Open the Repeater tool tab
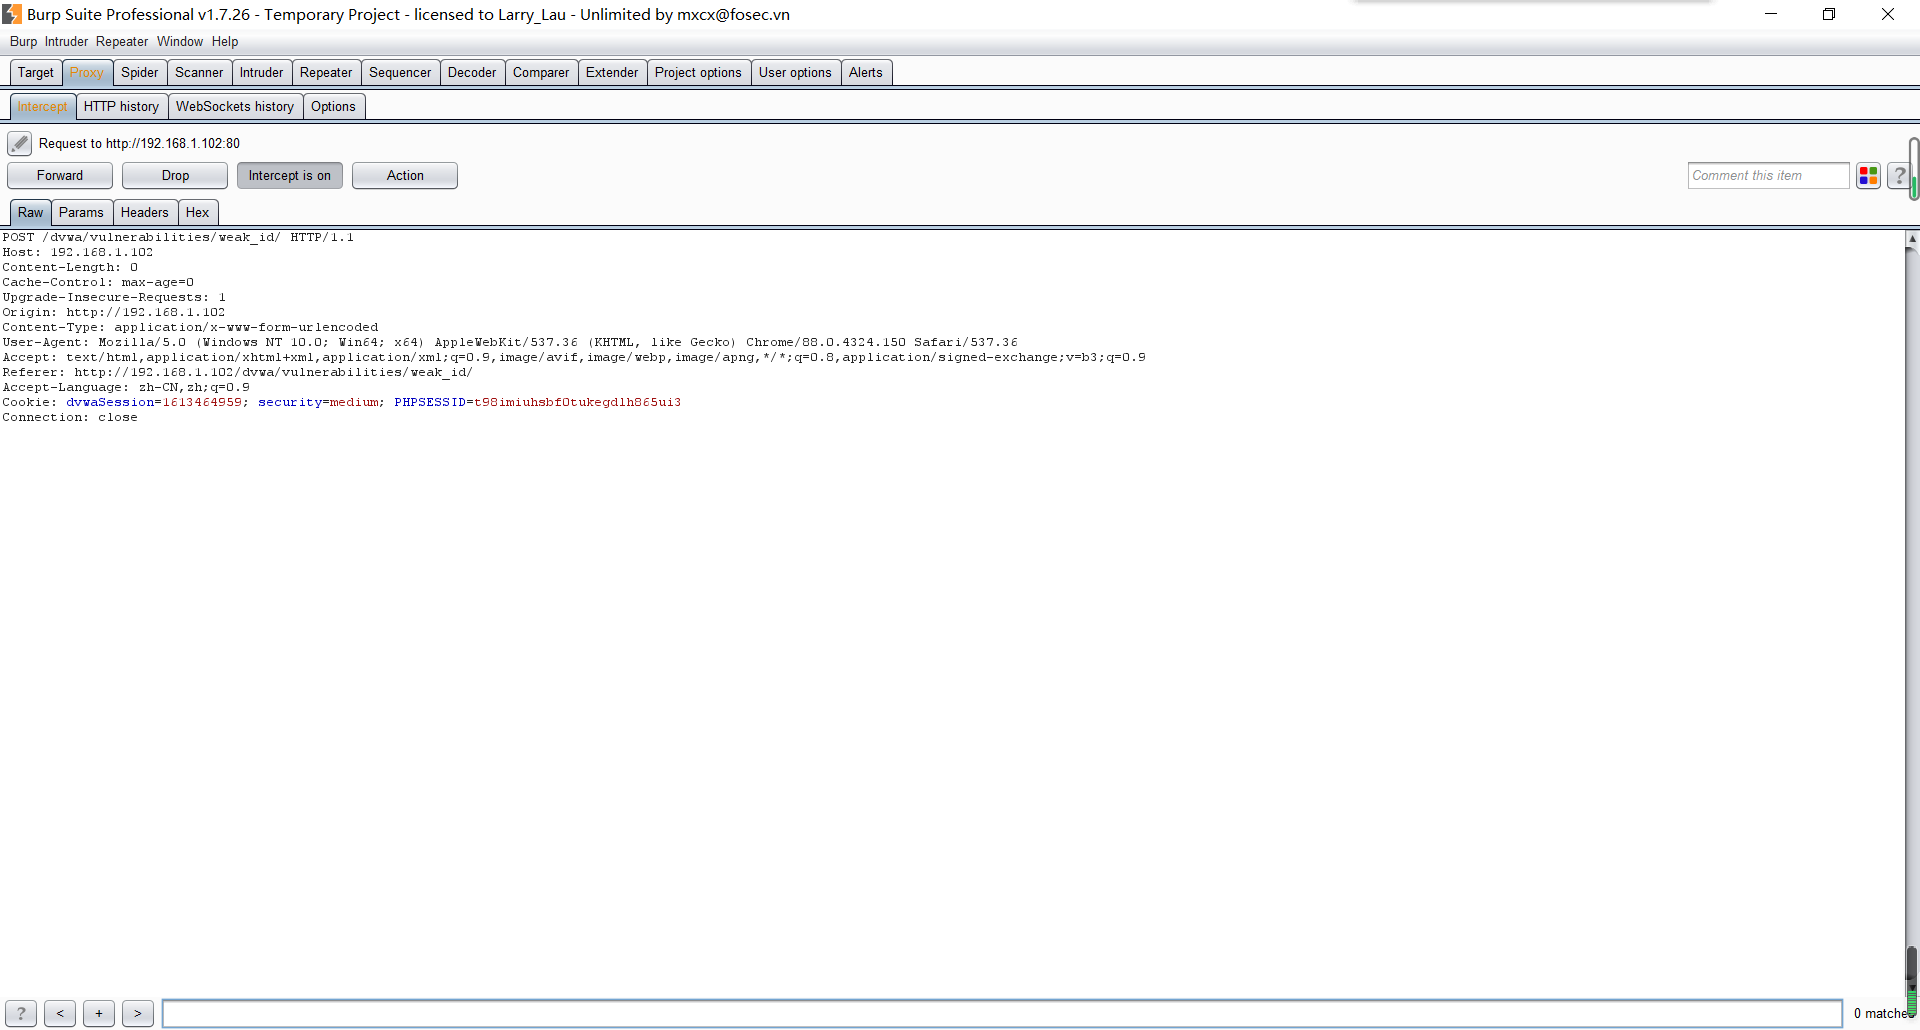The image size is (1920, 1030). coord(326,72)
